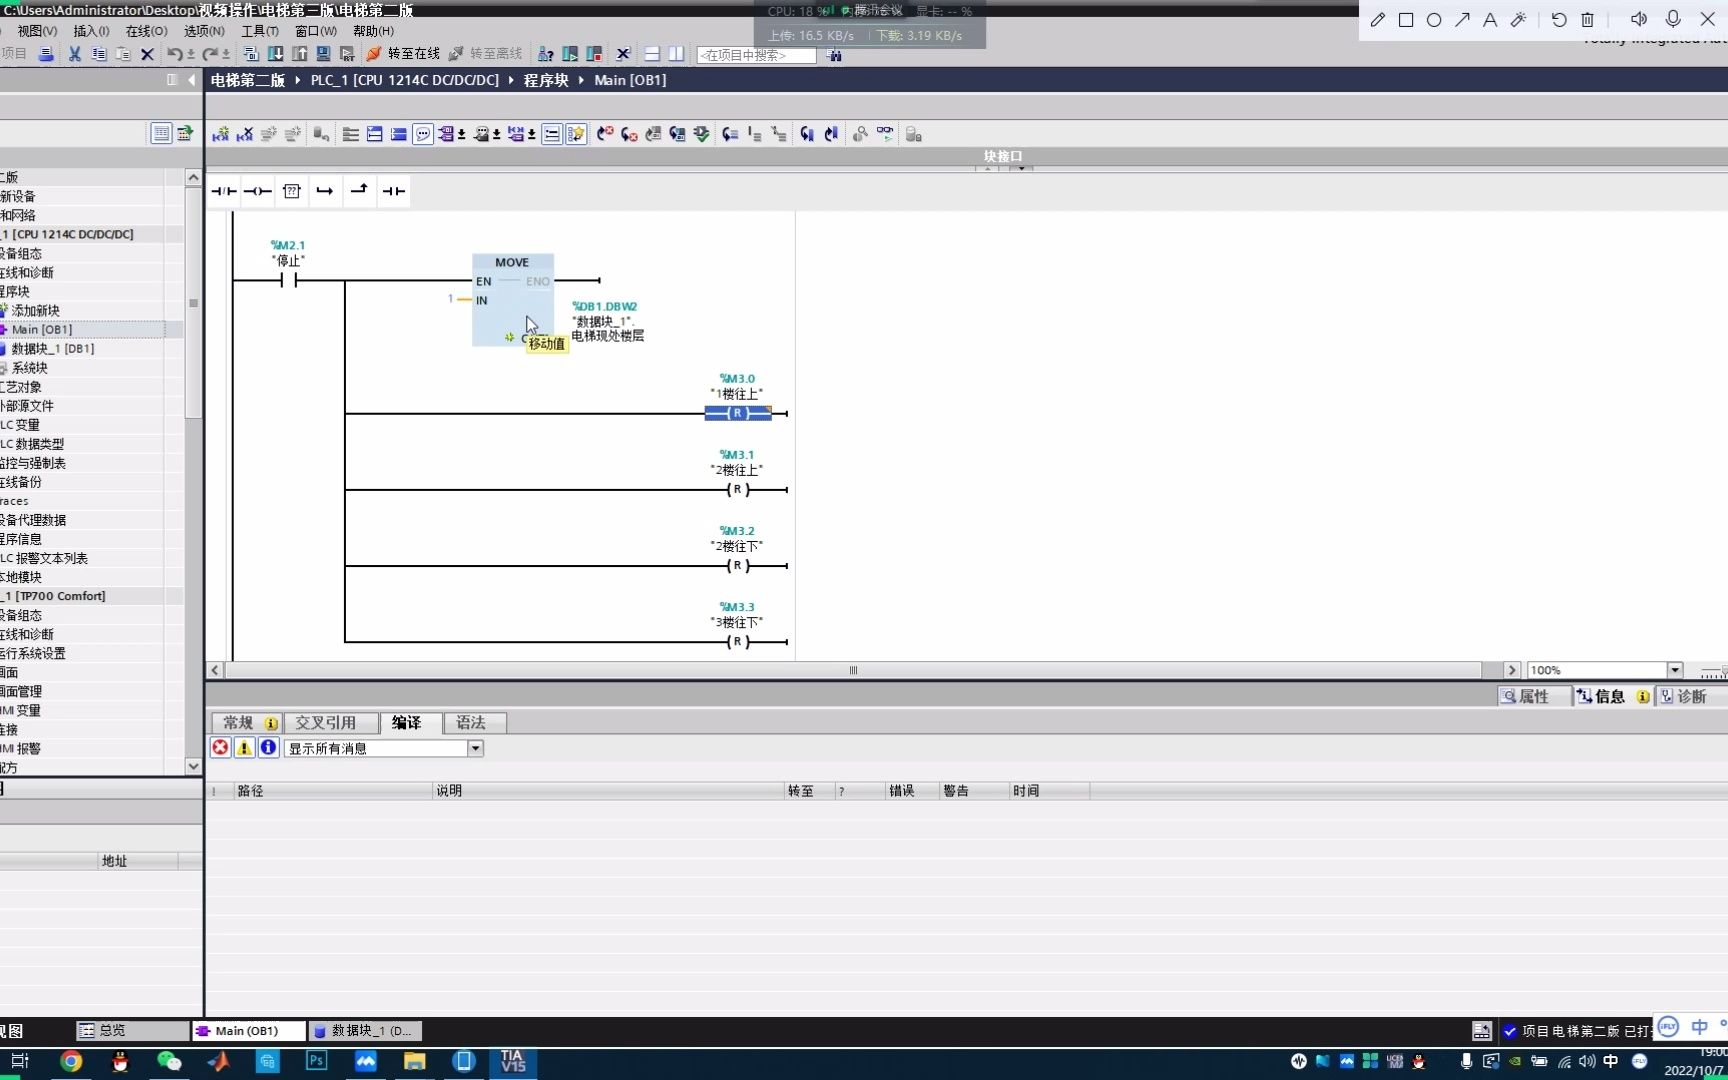Toggle project tree details view icon

pyautogui.click(x=161, y=133)
